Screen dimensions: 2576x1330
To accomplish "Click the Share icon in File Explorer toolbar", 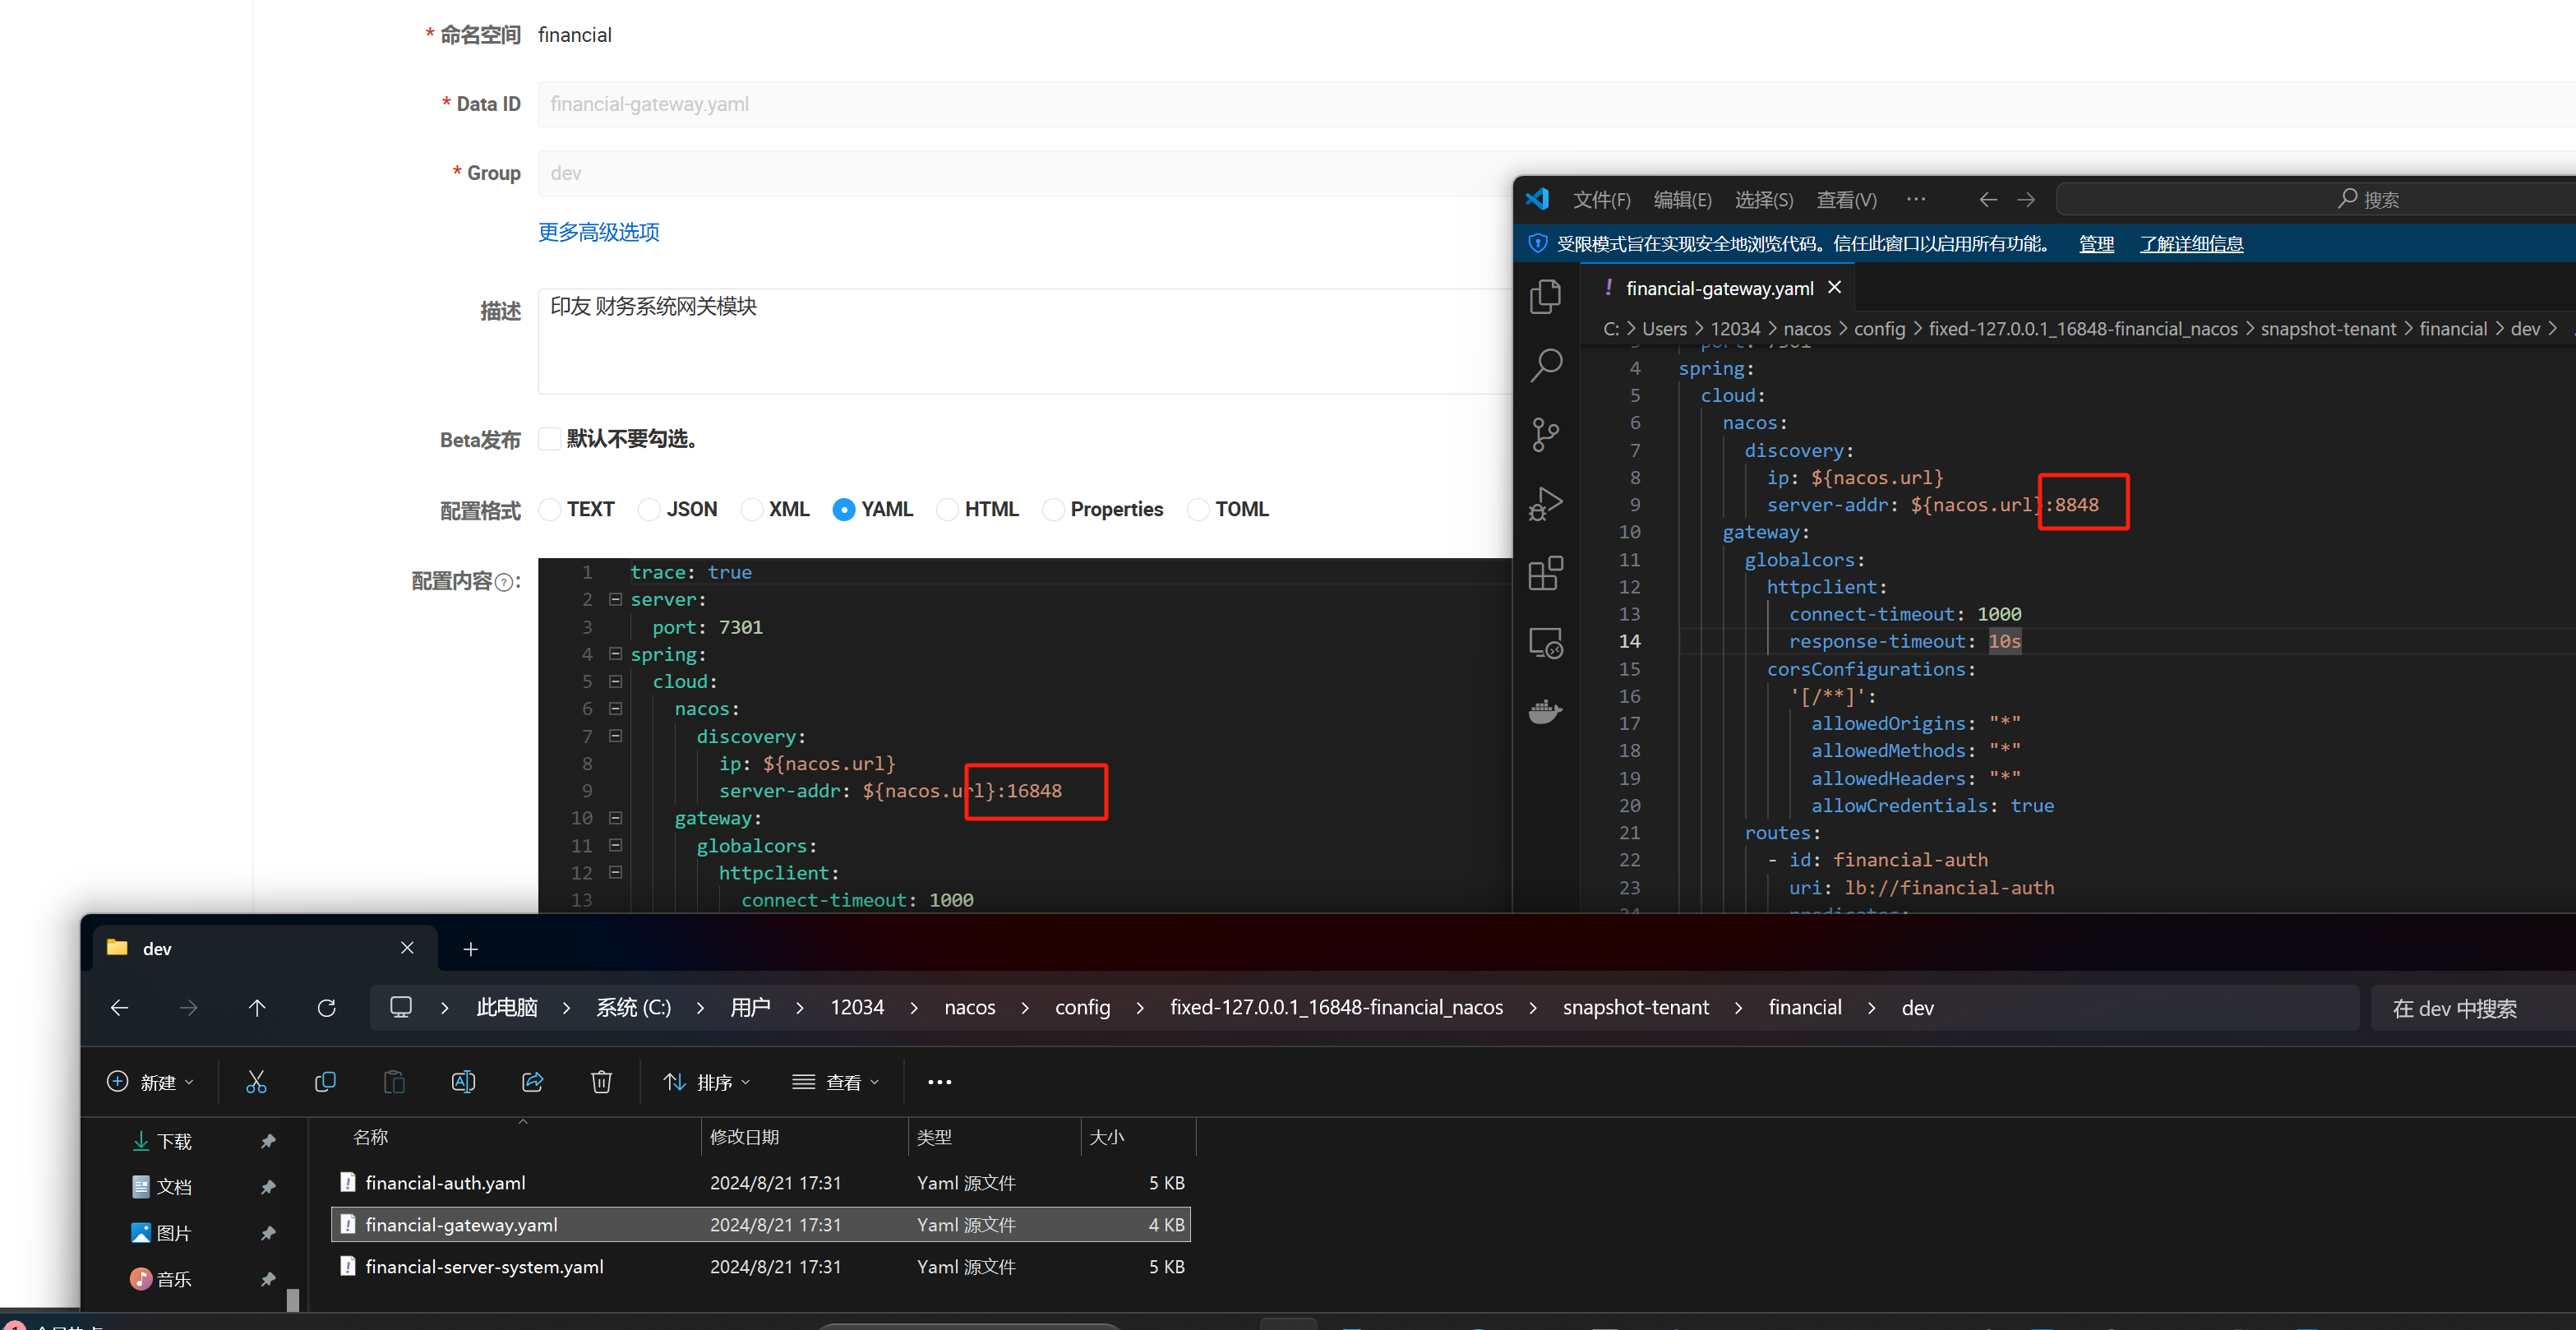I will 532,1082.
